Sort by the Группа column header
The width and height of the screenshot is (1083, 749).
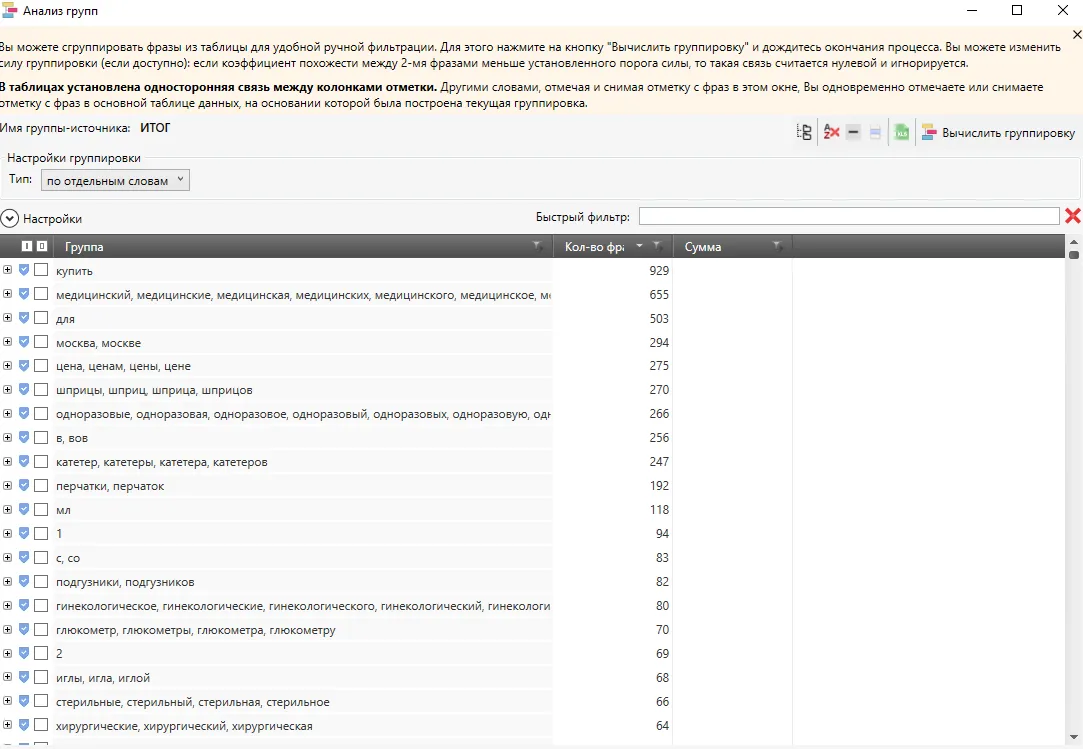(84, 247)
